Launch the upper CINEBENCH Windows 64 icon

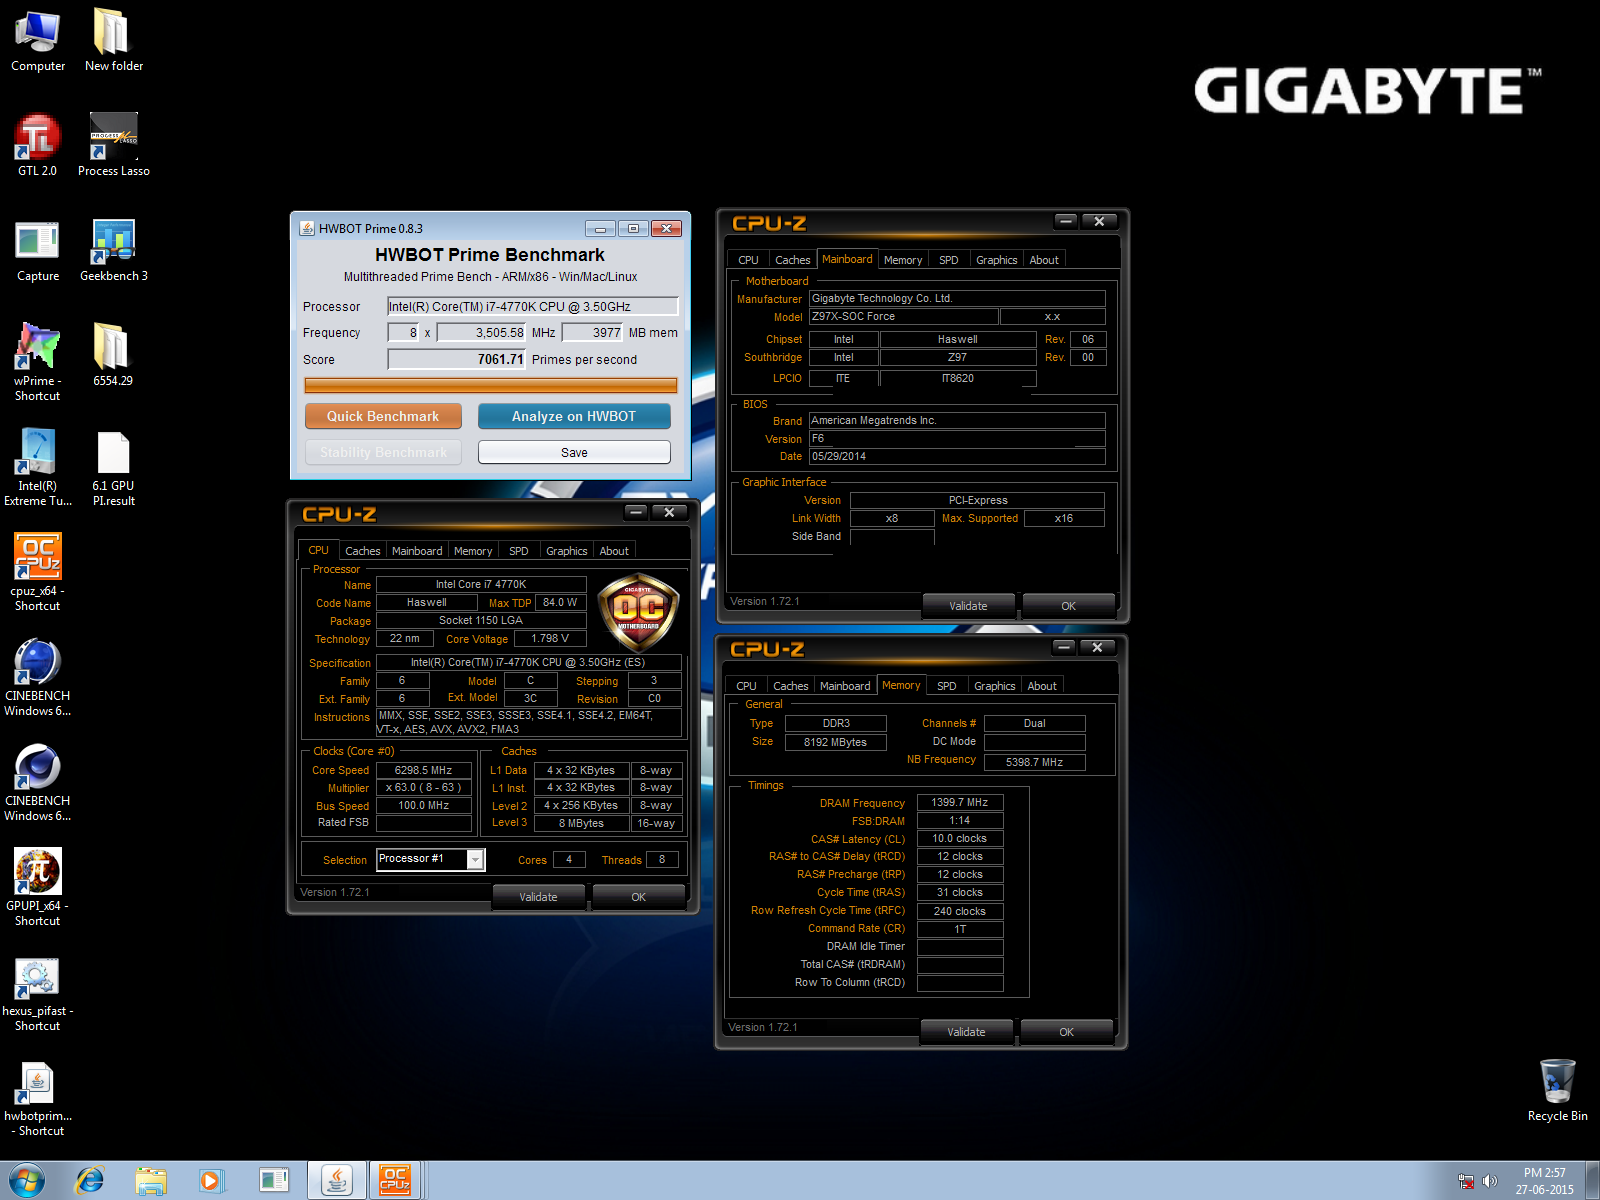(38, 677)
